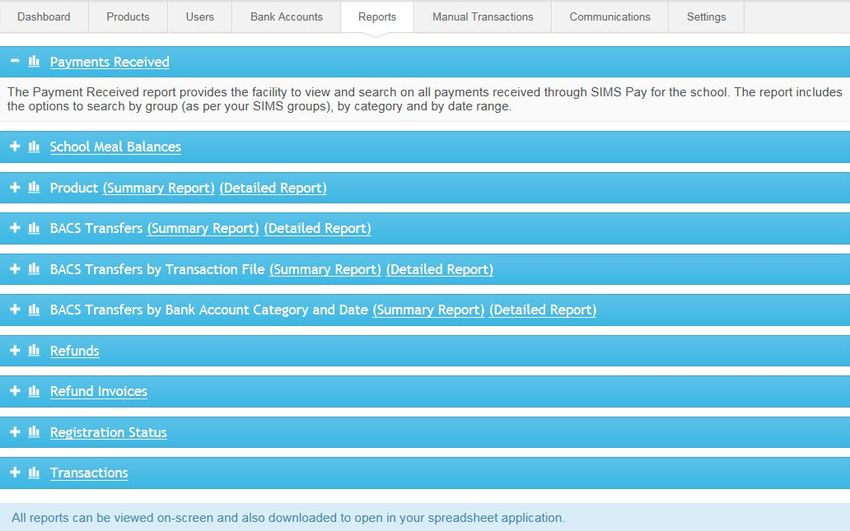Open the Bank Accounts tab
This screenshot has height=531, width=850.
click(x=286, y=17)
